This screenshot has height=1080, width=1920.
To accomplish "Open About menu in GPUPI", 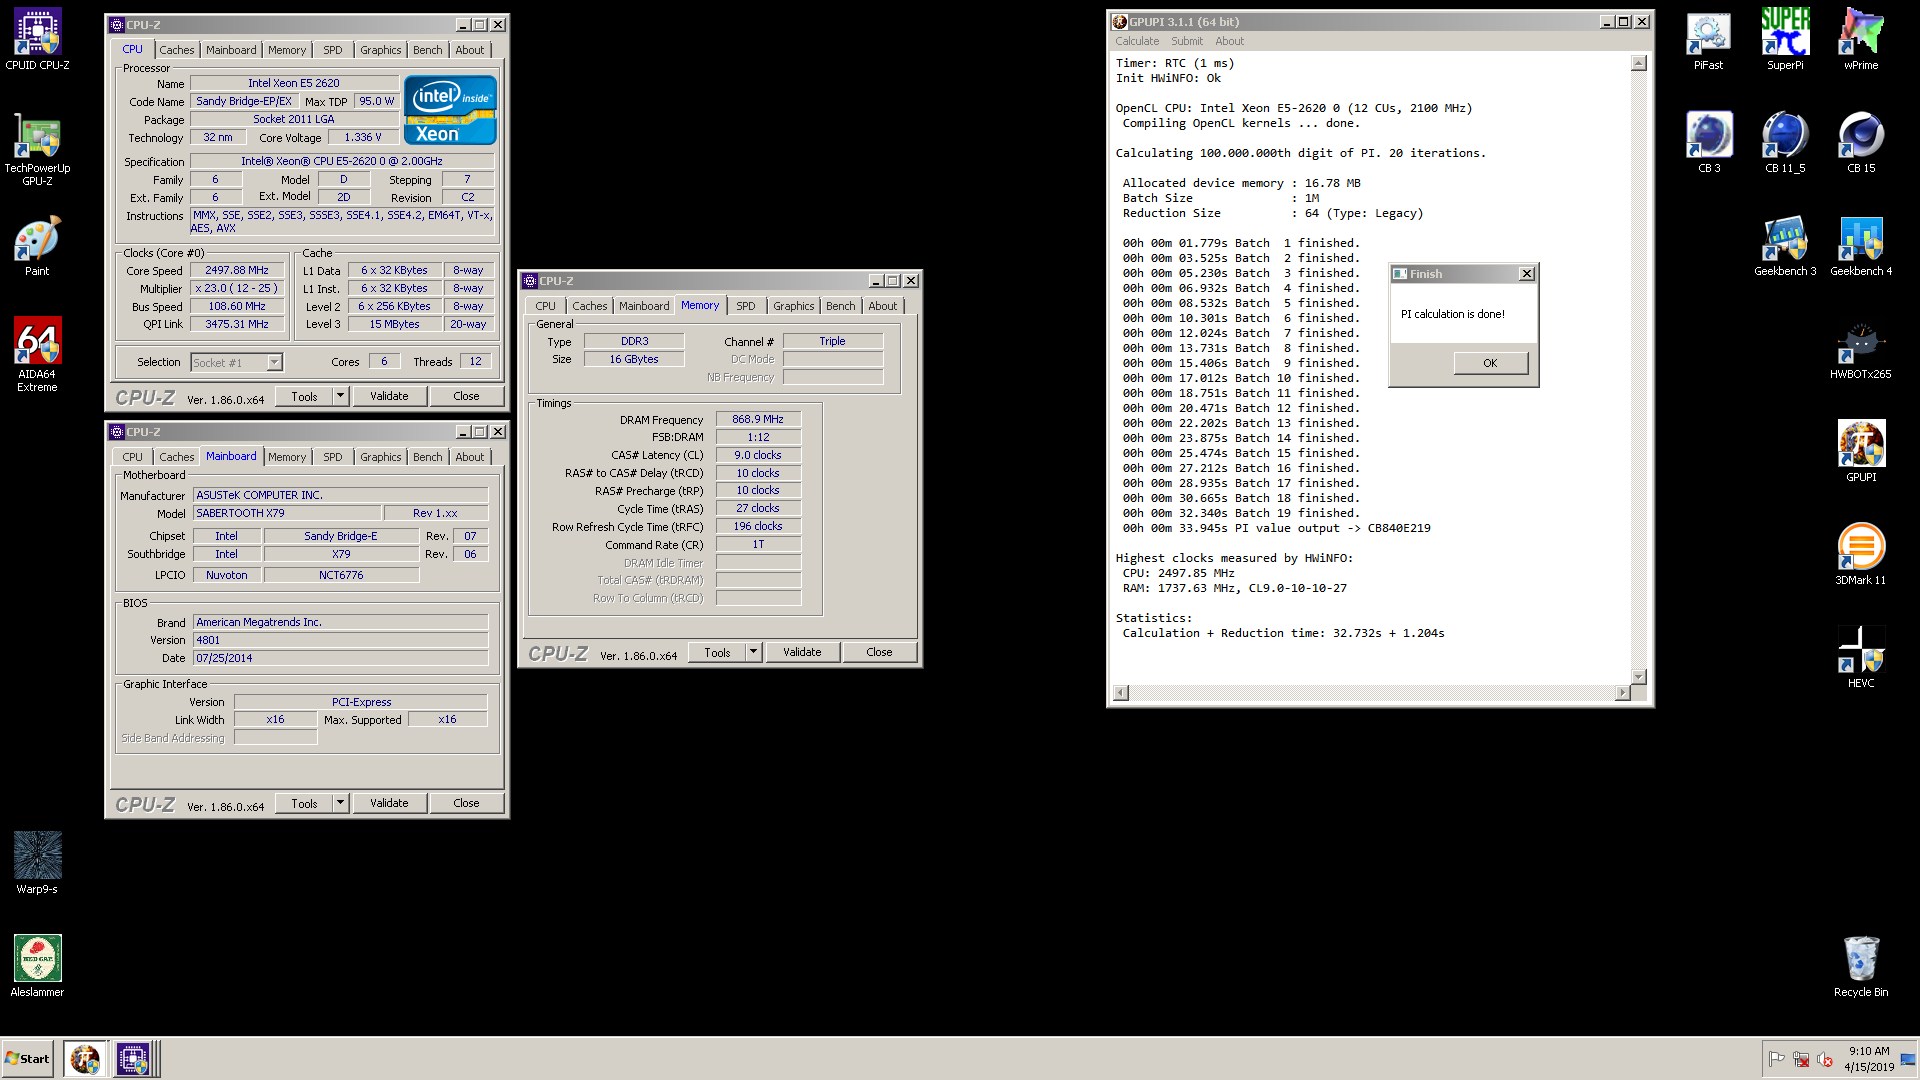I will 1229,41.
